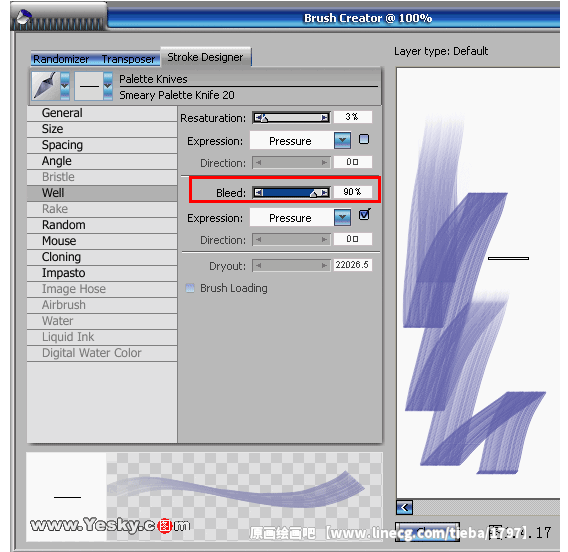This screenshot has height=552, width=568.
Task: Click the Bleed slider track
Action: (x=291, y=192)
